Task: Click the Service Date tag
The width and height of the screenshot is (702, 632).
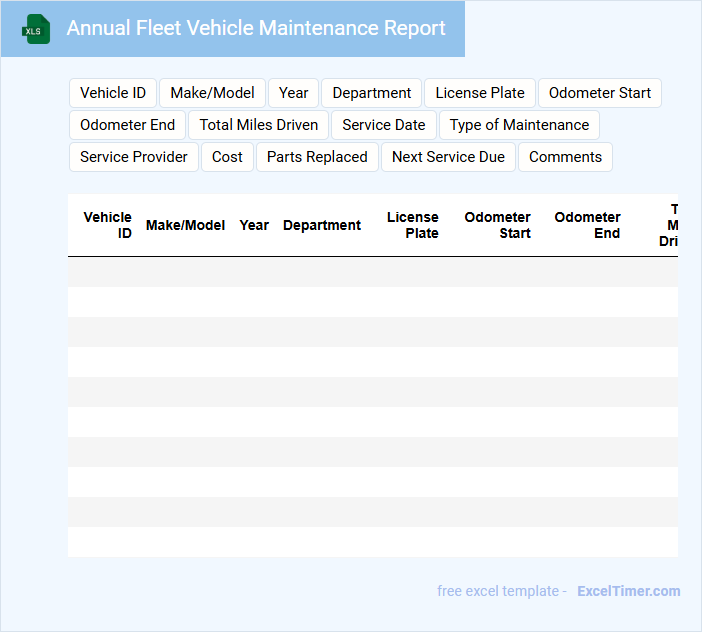Action: click(384, 125)
